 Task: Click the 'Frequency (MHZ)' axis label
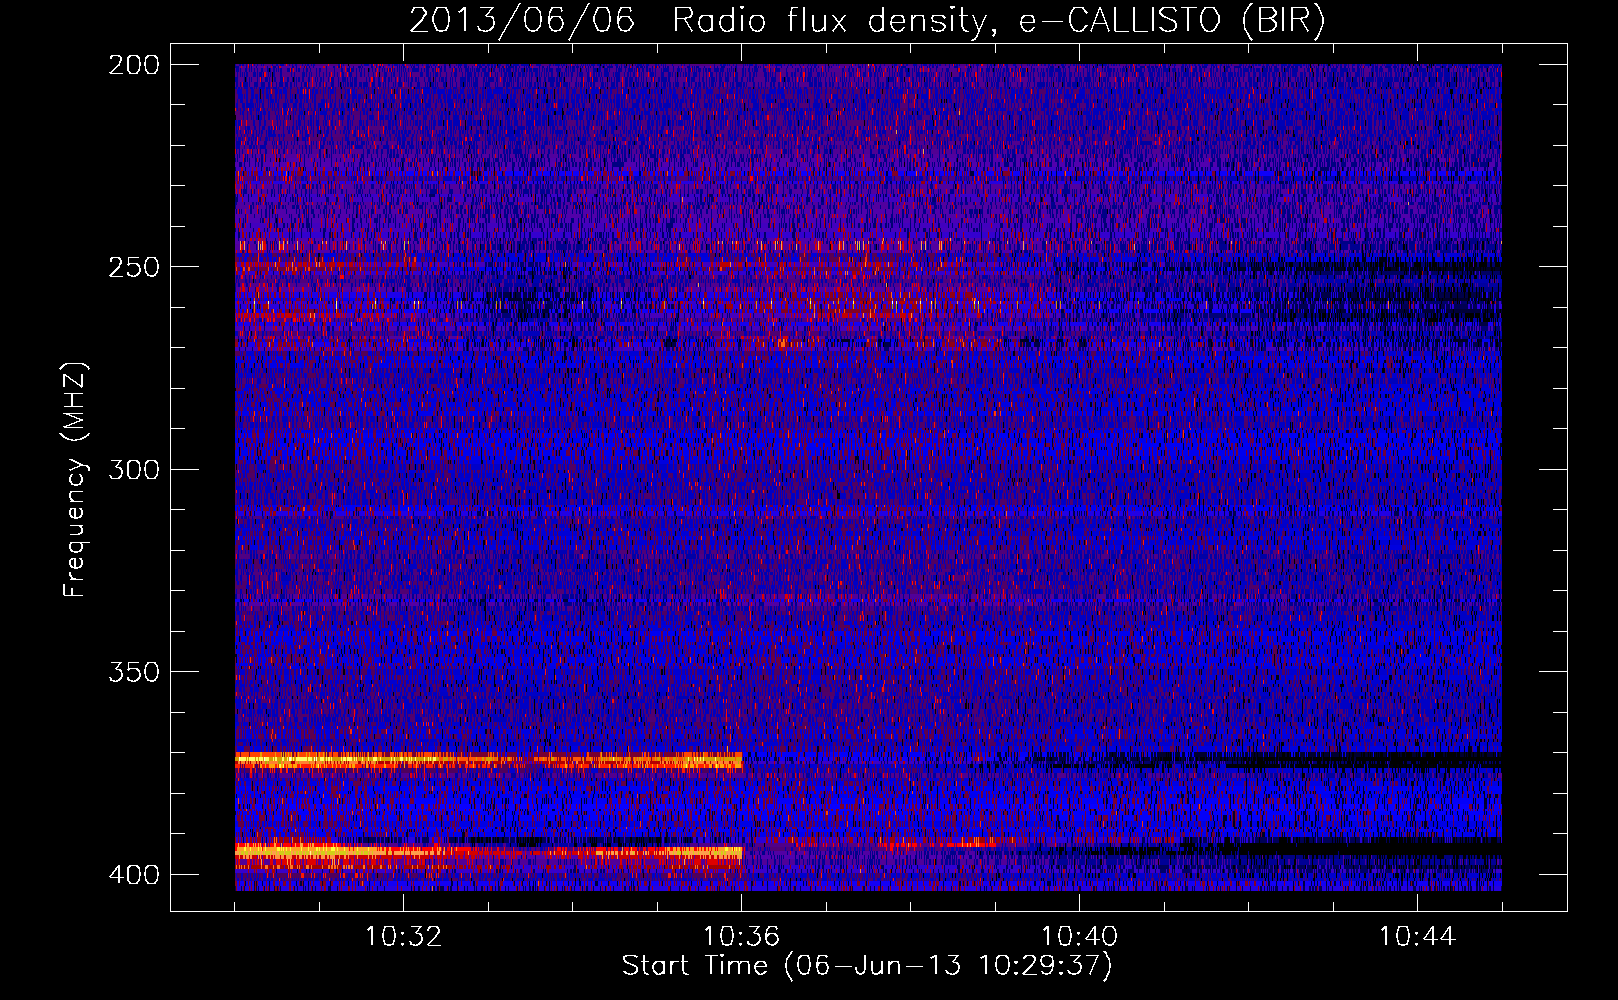(x=75, y=480)
